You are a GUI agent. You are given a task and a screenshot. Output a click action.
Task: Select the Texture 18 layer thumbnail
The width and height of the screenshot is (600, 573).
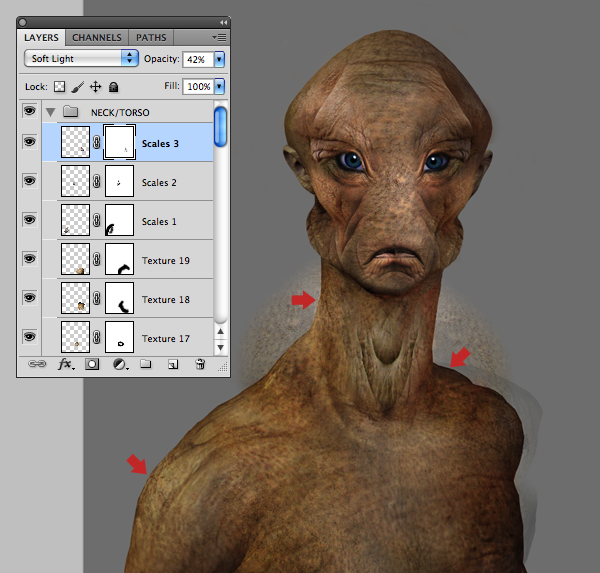(x=75, y=298)
